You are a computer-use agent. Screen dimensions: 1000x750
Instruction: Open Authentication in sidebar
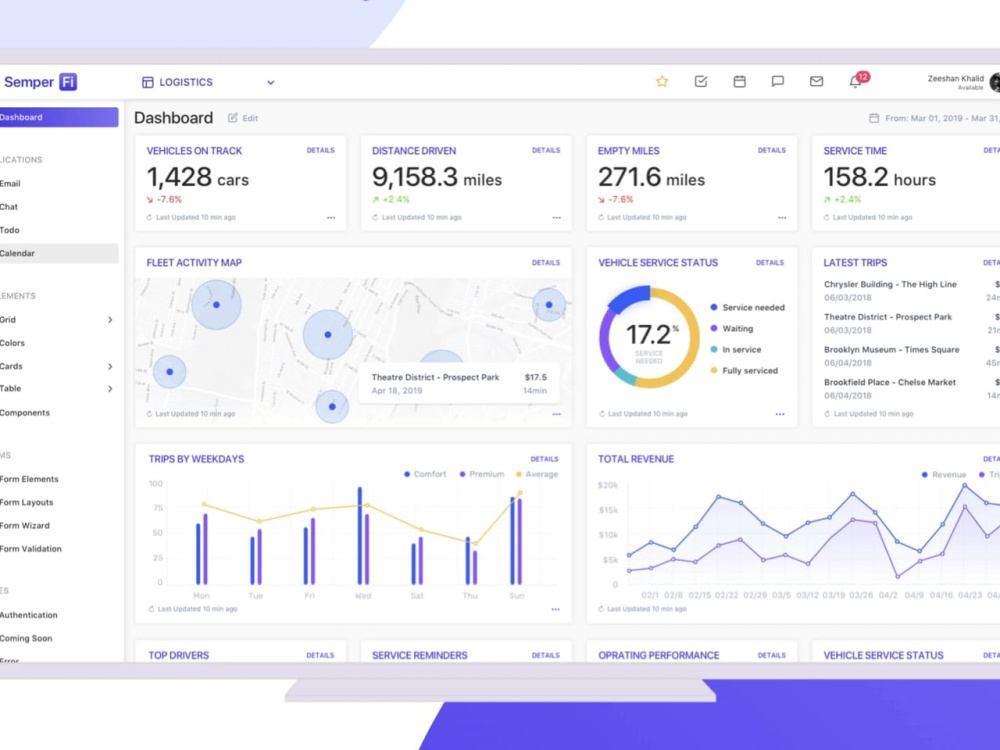click(29, 615)
